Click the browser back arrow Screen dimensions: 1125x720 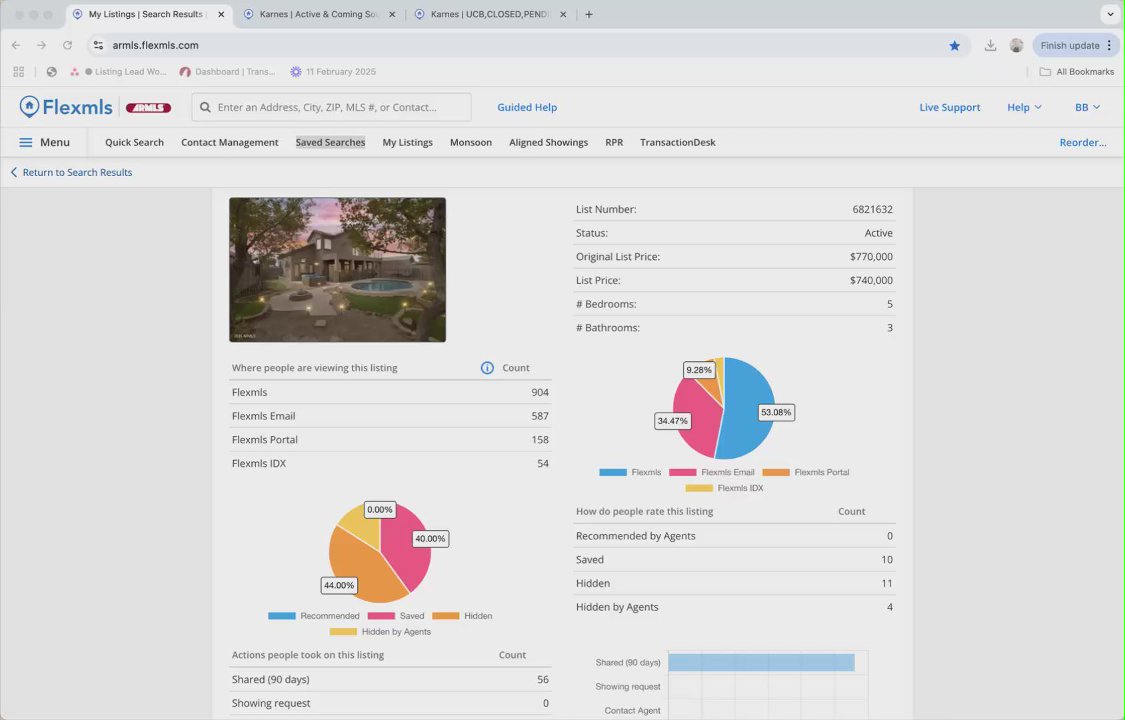click(x=16, y=45)
